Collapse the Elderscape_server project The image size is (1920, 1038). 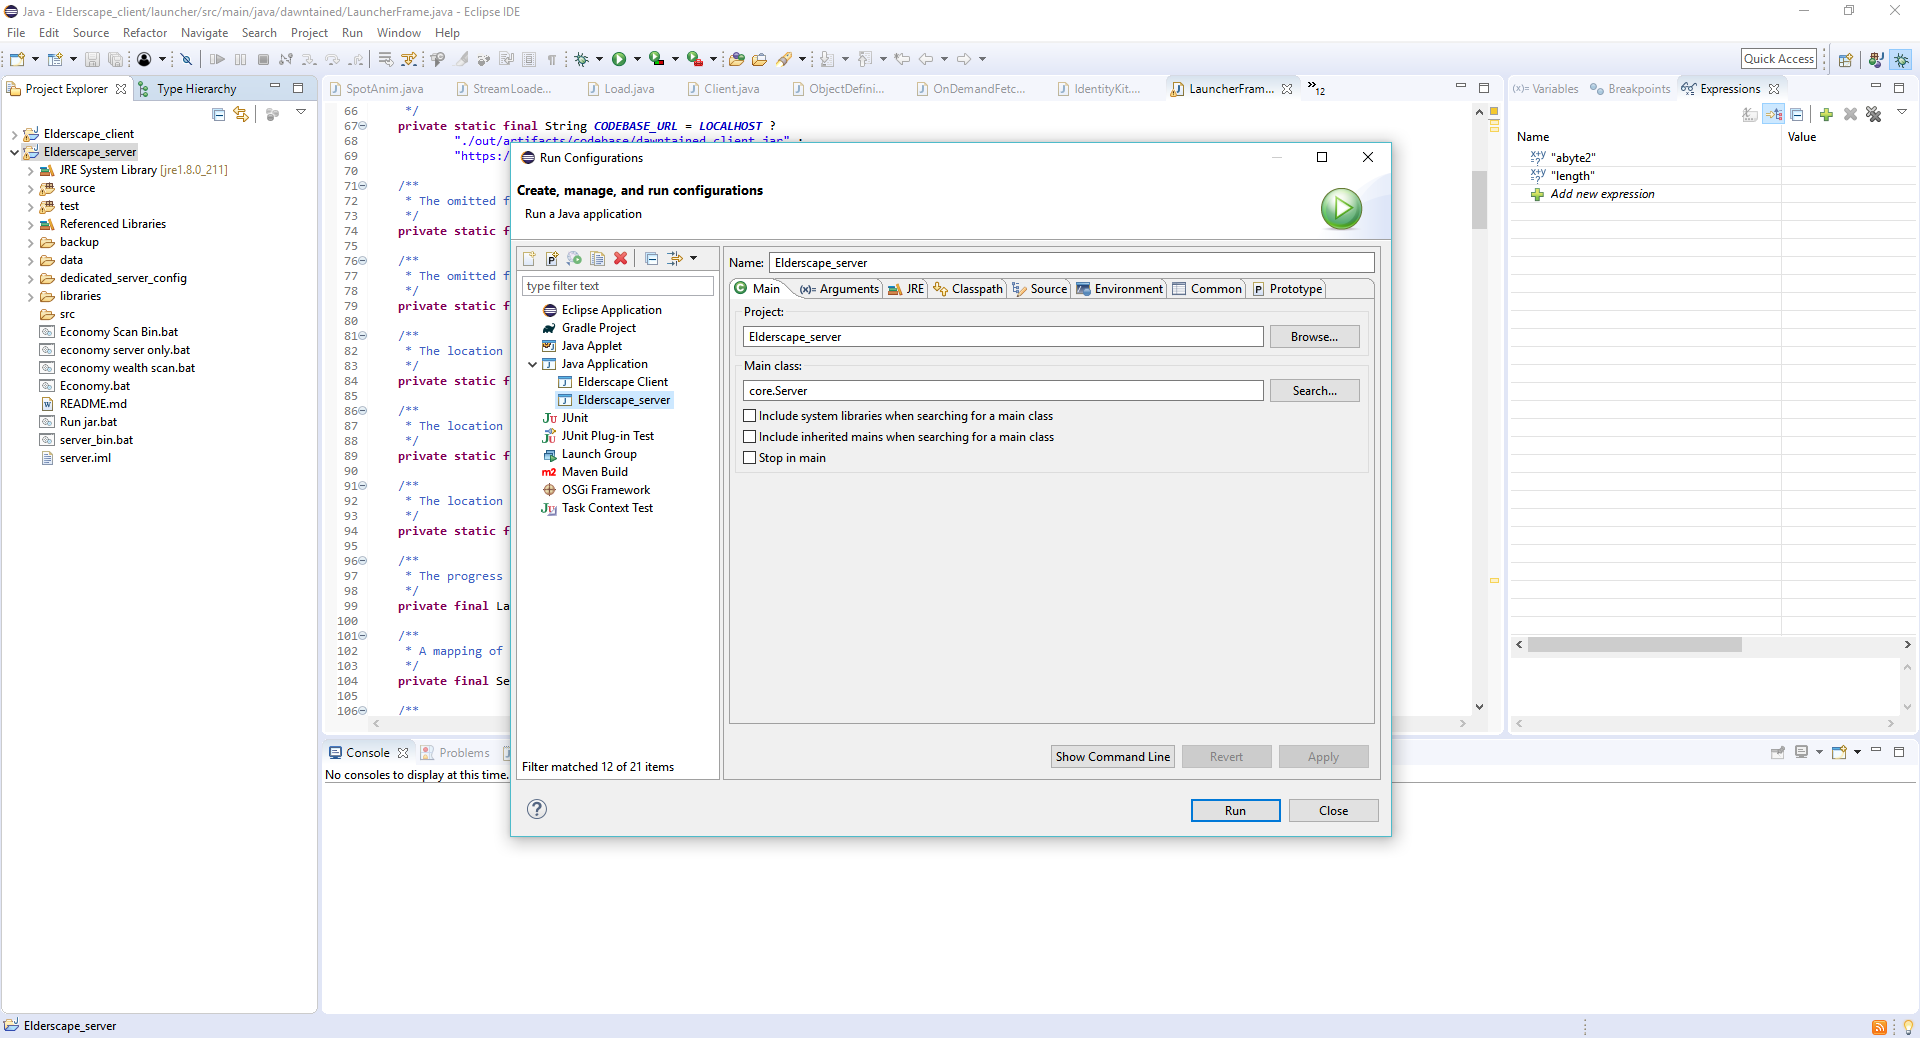(14, 152)
